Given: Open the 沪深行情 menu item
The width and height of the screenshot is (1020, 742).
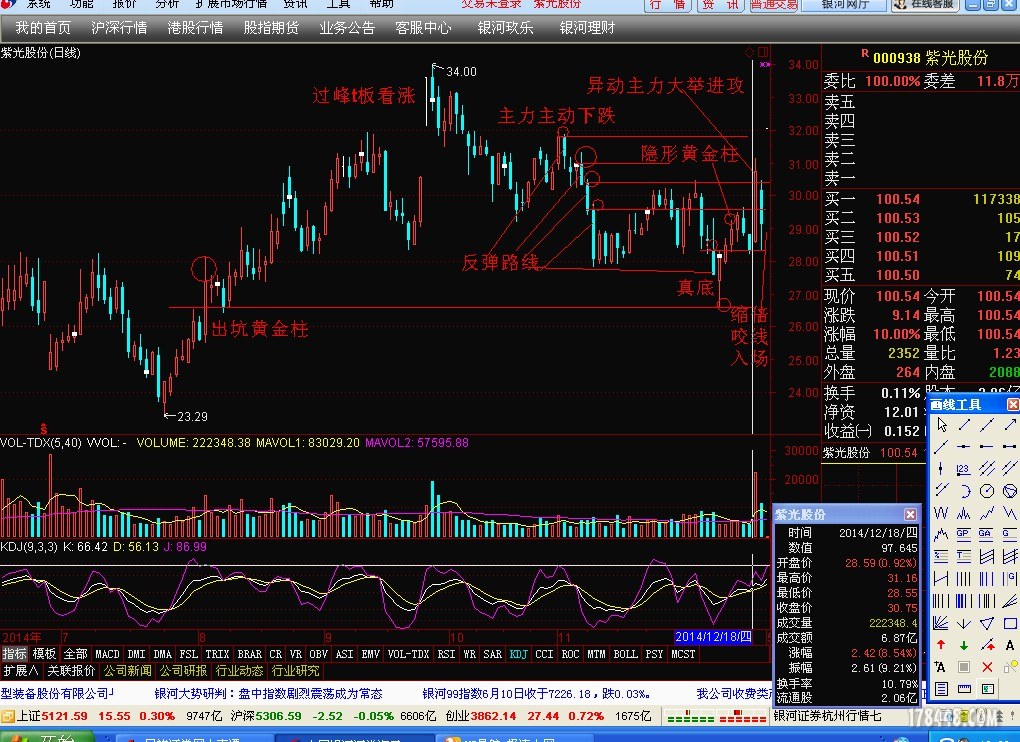Looking at the screenshot, I should (x=119, y=28).
